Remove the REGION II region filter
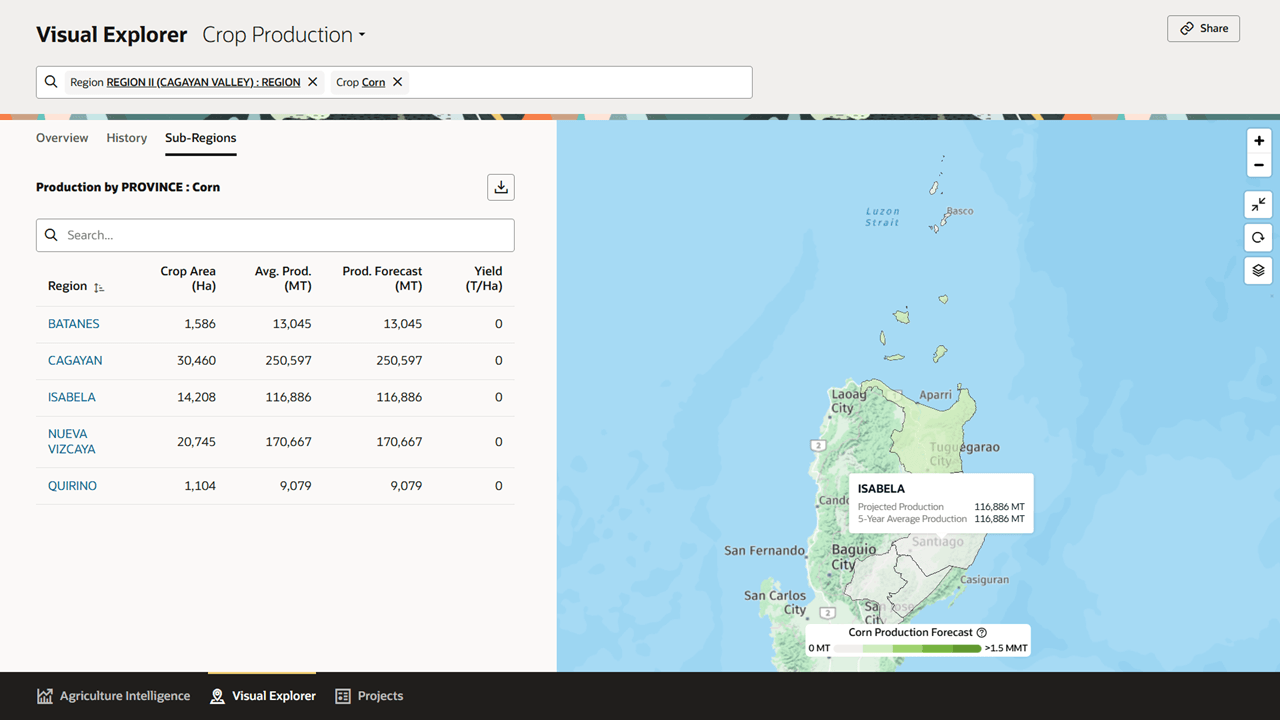 tap(311, 81)
